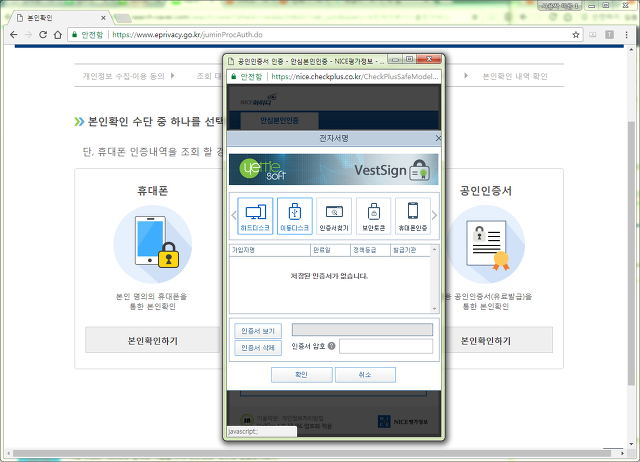Viewport: 640px width, 462px height.
Task: Click 본인확인하기 button under 공인인증서
Action: coord(499,340)
